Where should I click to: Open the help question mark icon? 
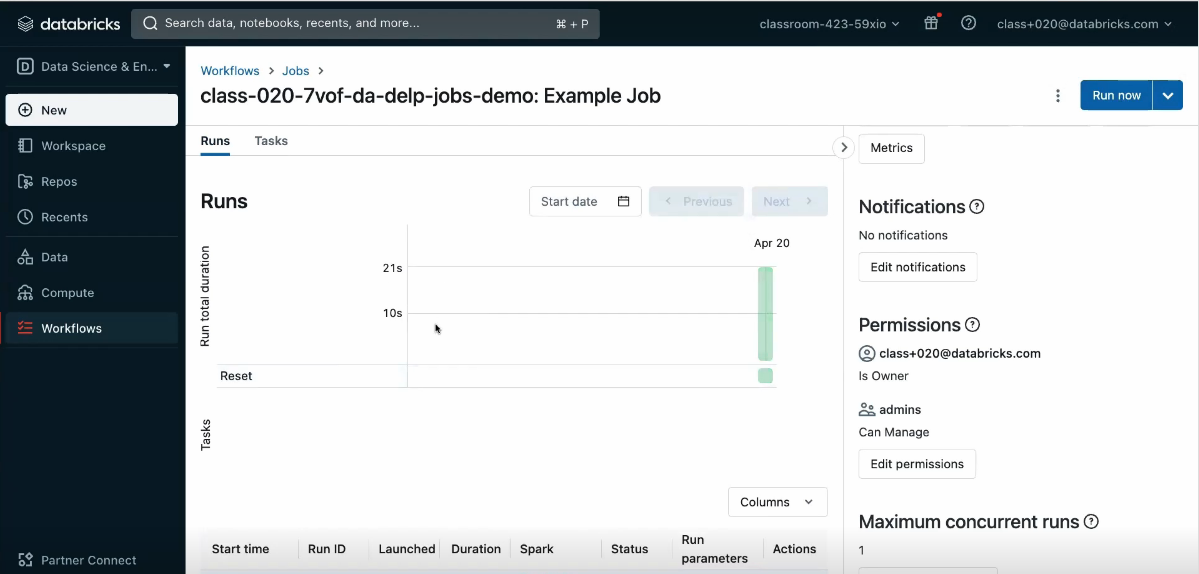[x=968, y=23]
